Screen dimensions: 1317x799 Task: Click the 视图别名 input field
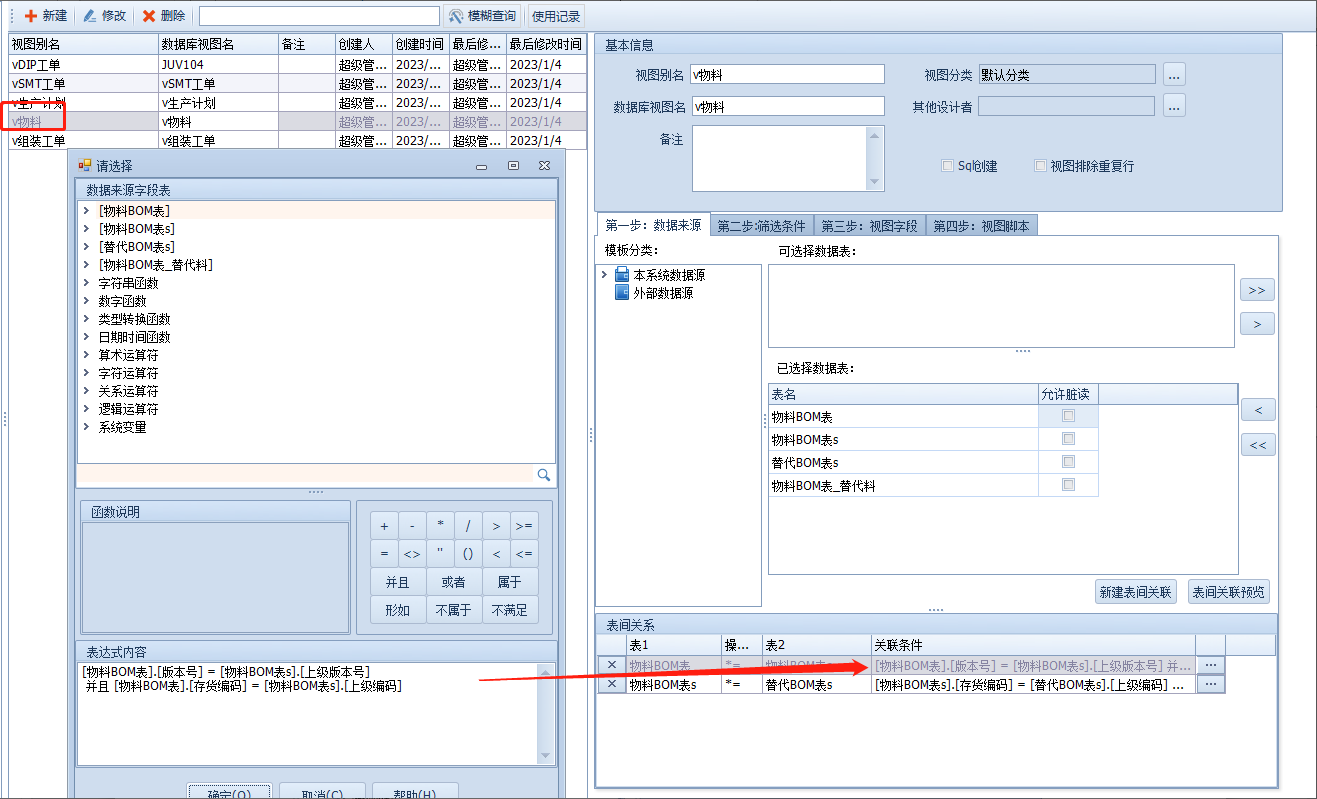pos(788,75)
